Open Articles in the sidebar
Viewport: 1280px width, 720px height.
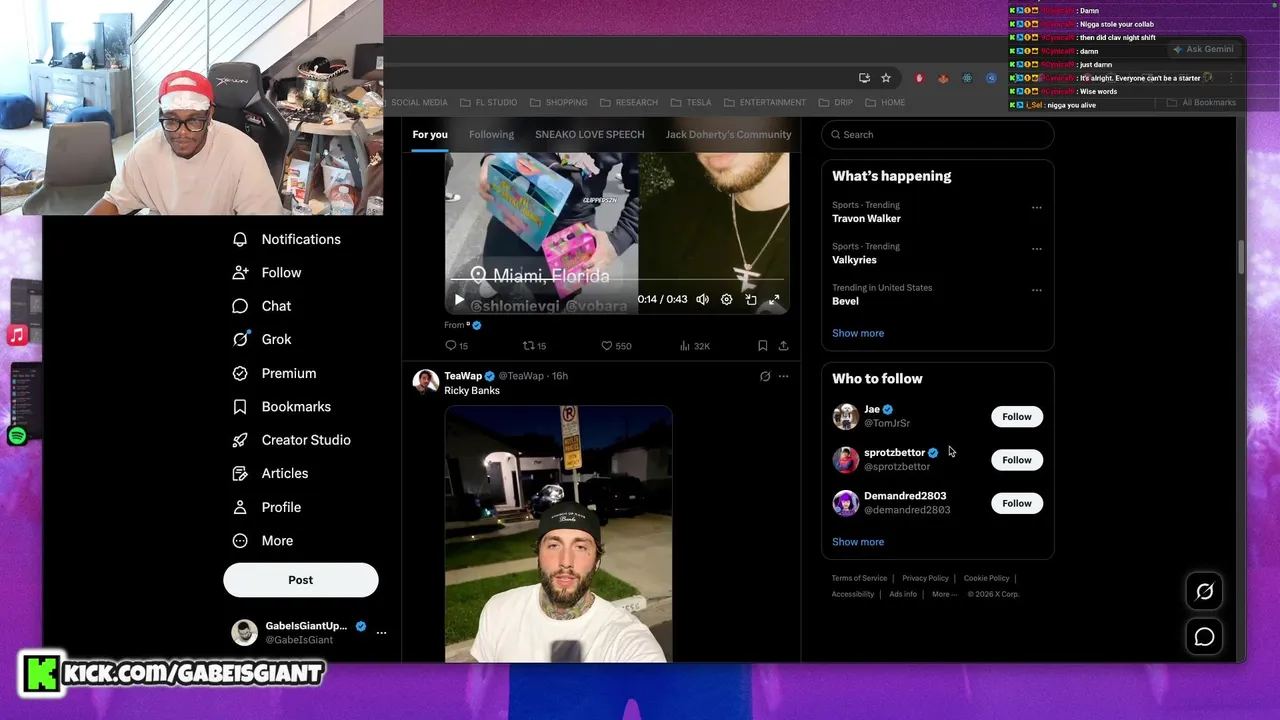(270, 473)
